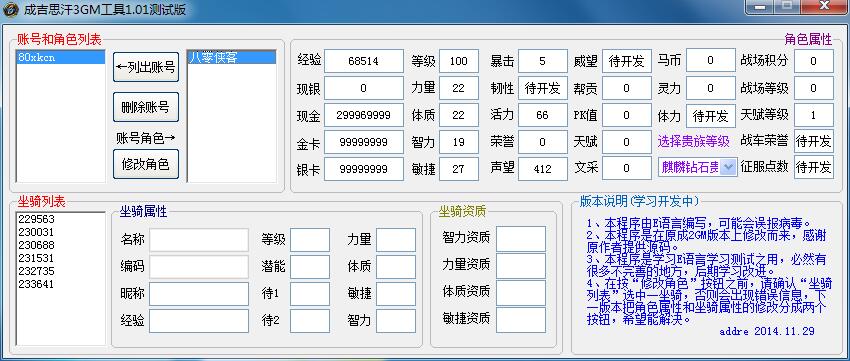The width and height of the screenshot is (850, 361).
Task: Click the mount 智力 input field
Action: [396, 321]
